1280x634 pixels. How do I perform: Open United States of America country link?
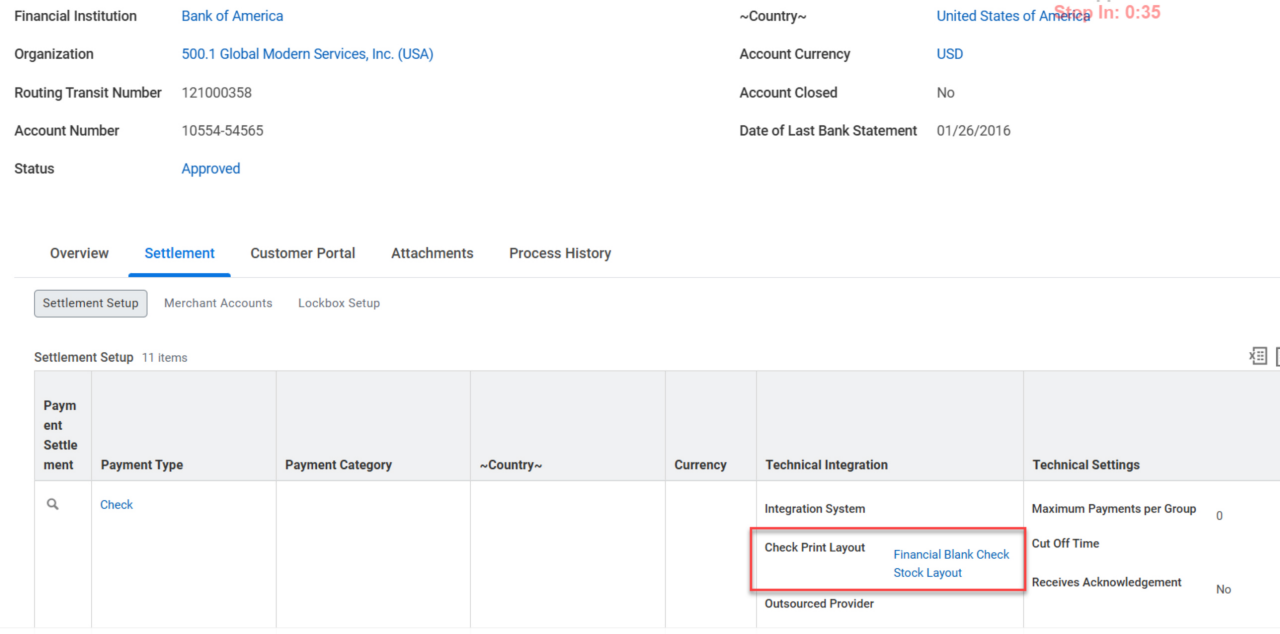click(x=1013, y=16)
